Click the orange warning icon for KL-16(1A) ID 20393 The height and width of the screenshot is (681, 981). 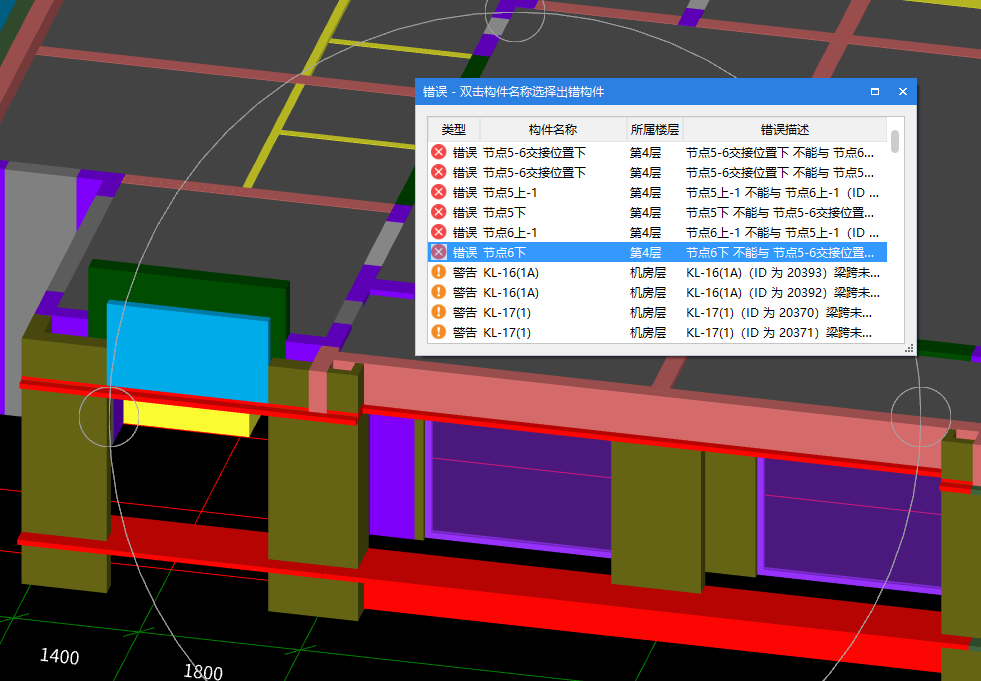[439, 272]
